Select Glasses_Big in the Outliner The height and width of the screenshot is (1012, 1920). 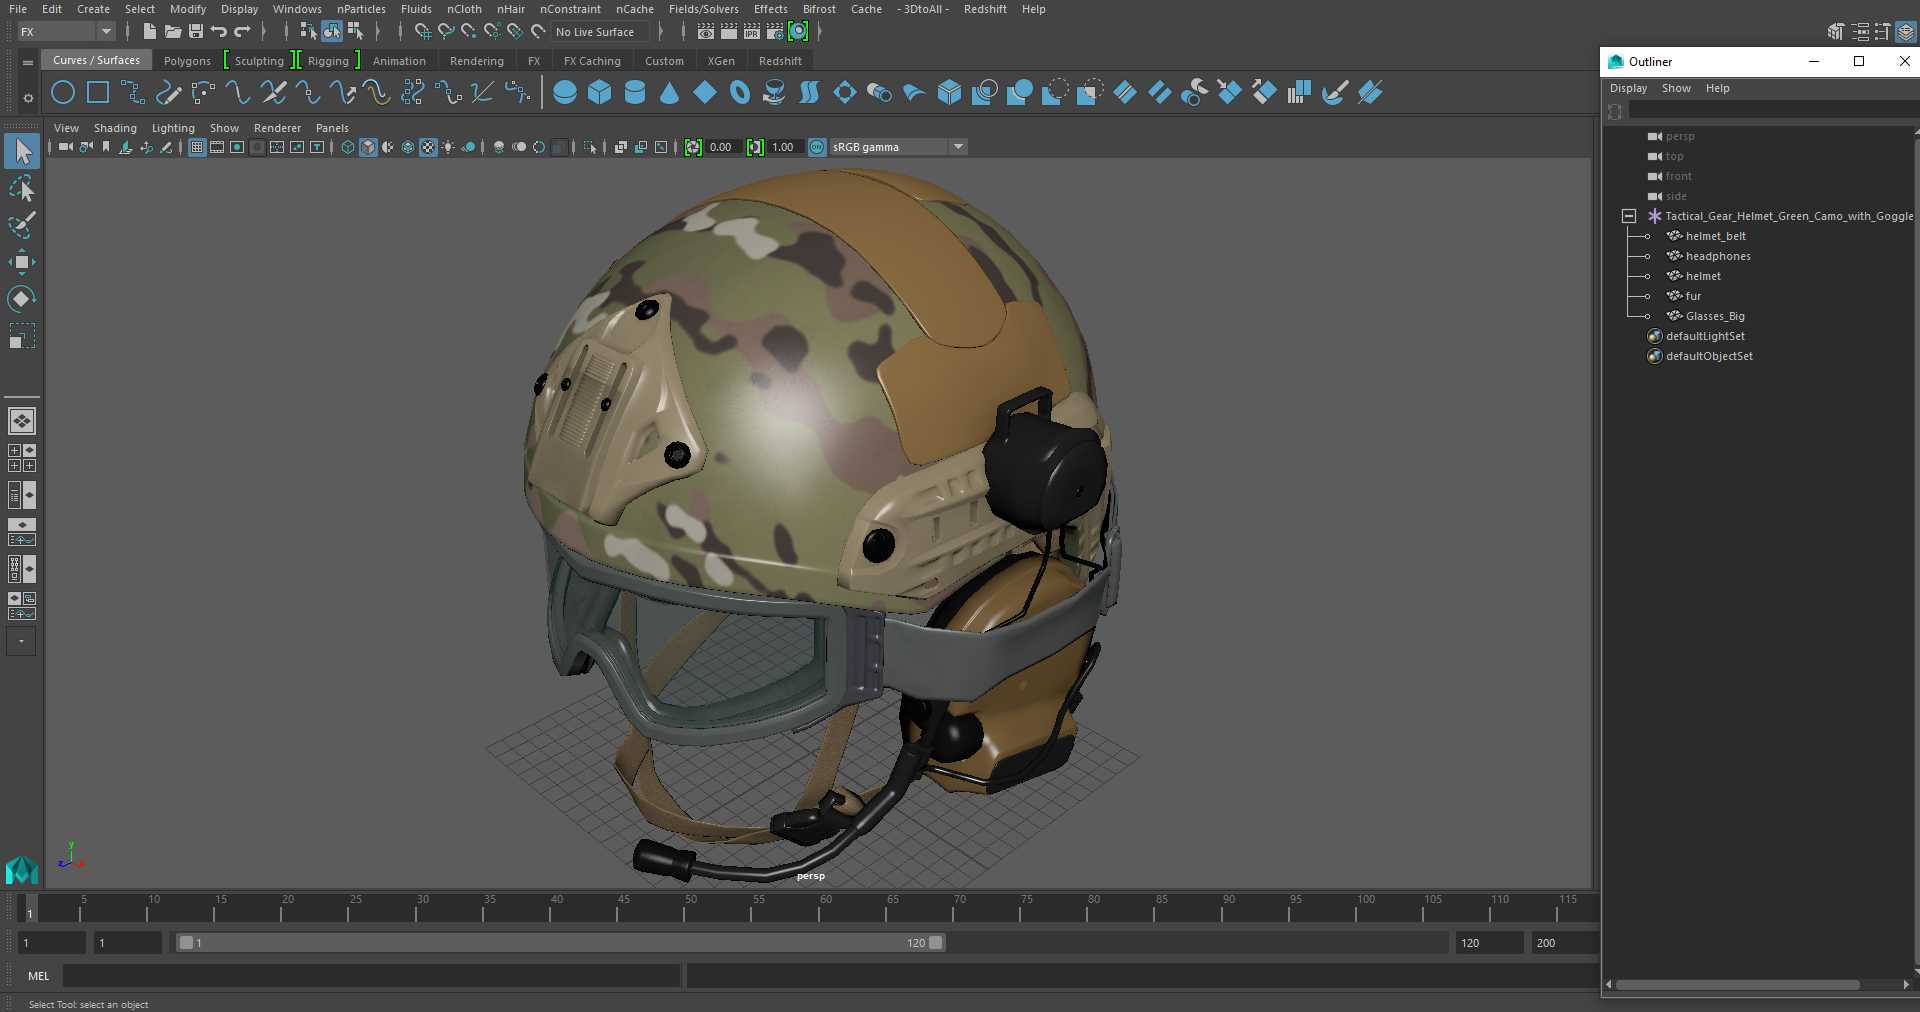[1715, 316]
